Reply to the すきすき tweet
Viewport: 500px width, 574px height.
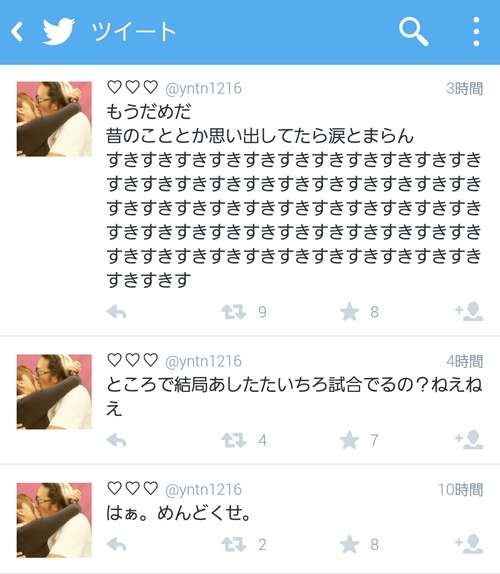tap(116, 312)
